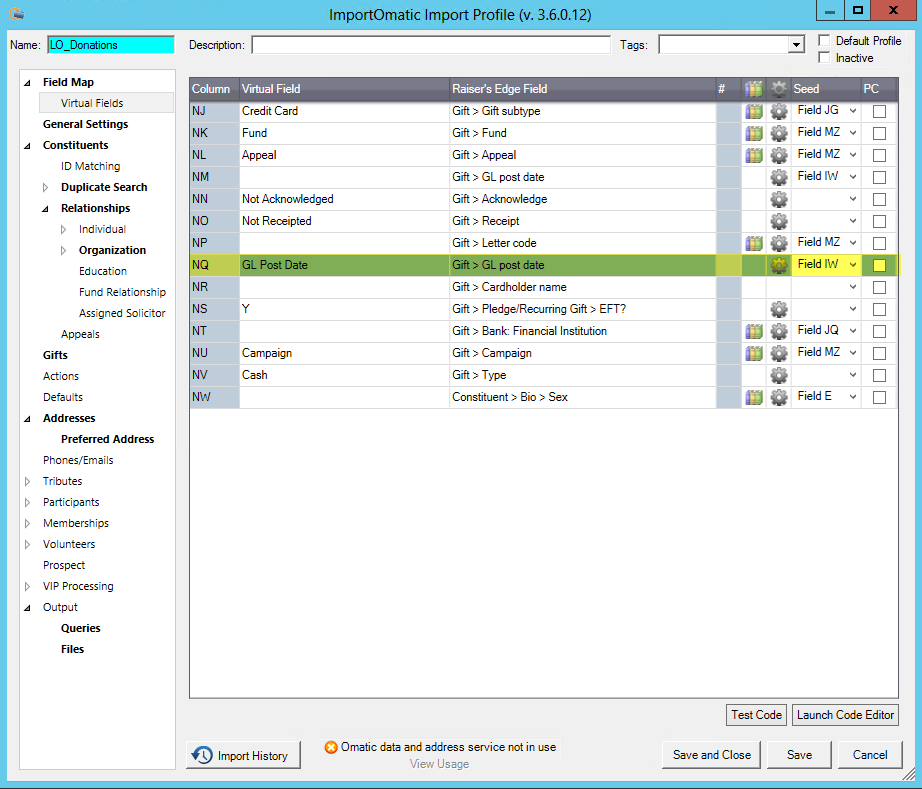
Task: Open the Tags dropdown
Action: [x=796, y=45]
